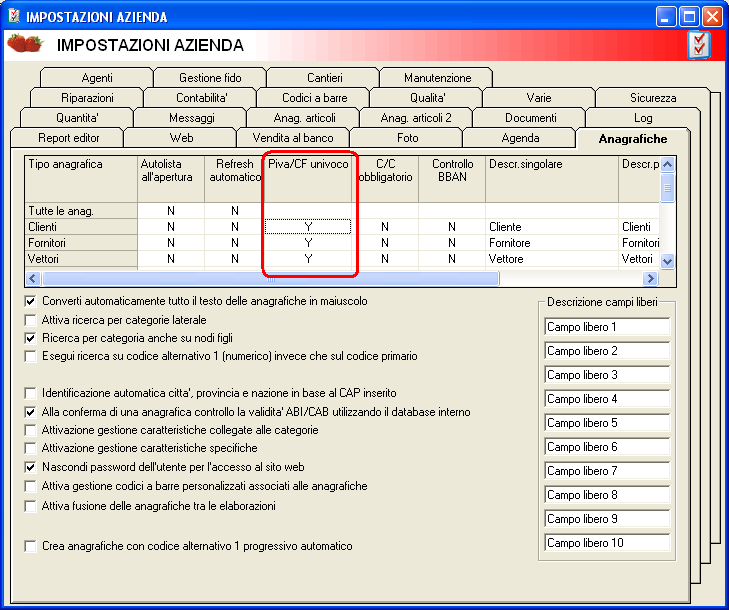Select the Clienti row header
The image size is (729, 610).
(81, 227)
